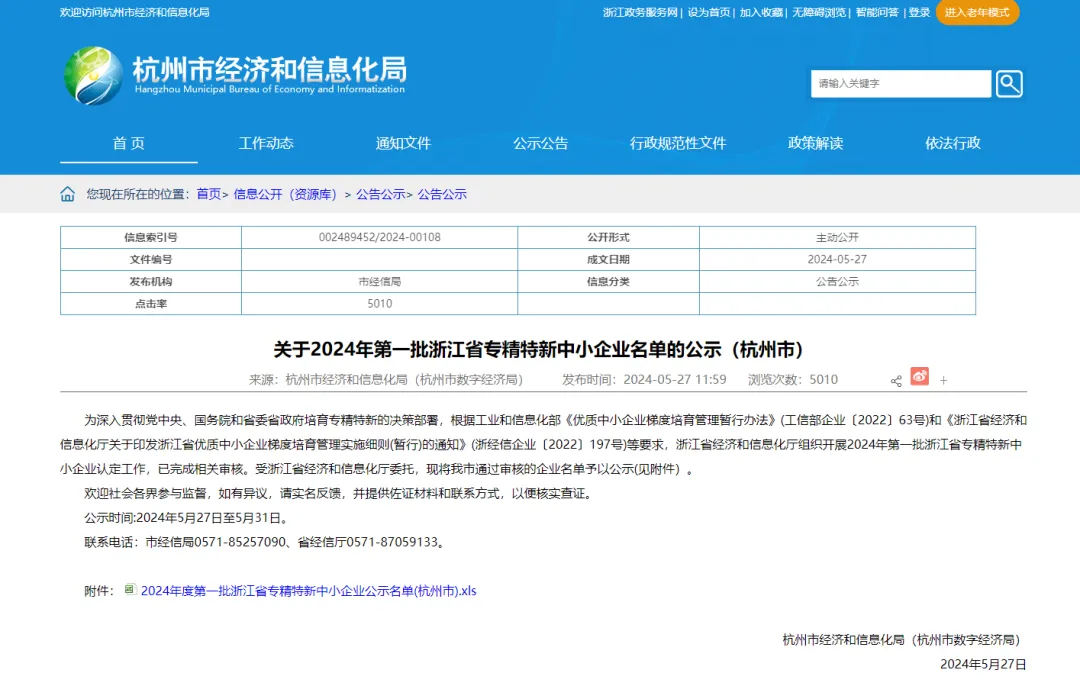Open 通知文件 navigation tab
The height and width of the screenshot is (686, 1080).
tap(403, 143)
